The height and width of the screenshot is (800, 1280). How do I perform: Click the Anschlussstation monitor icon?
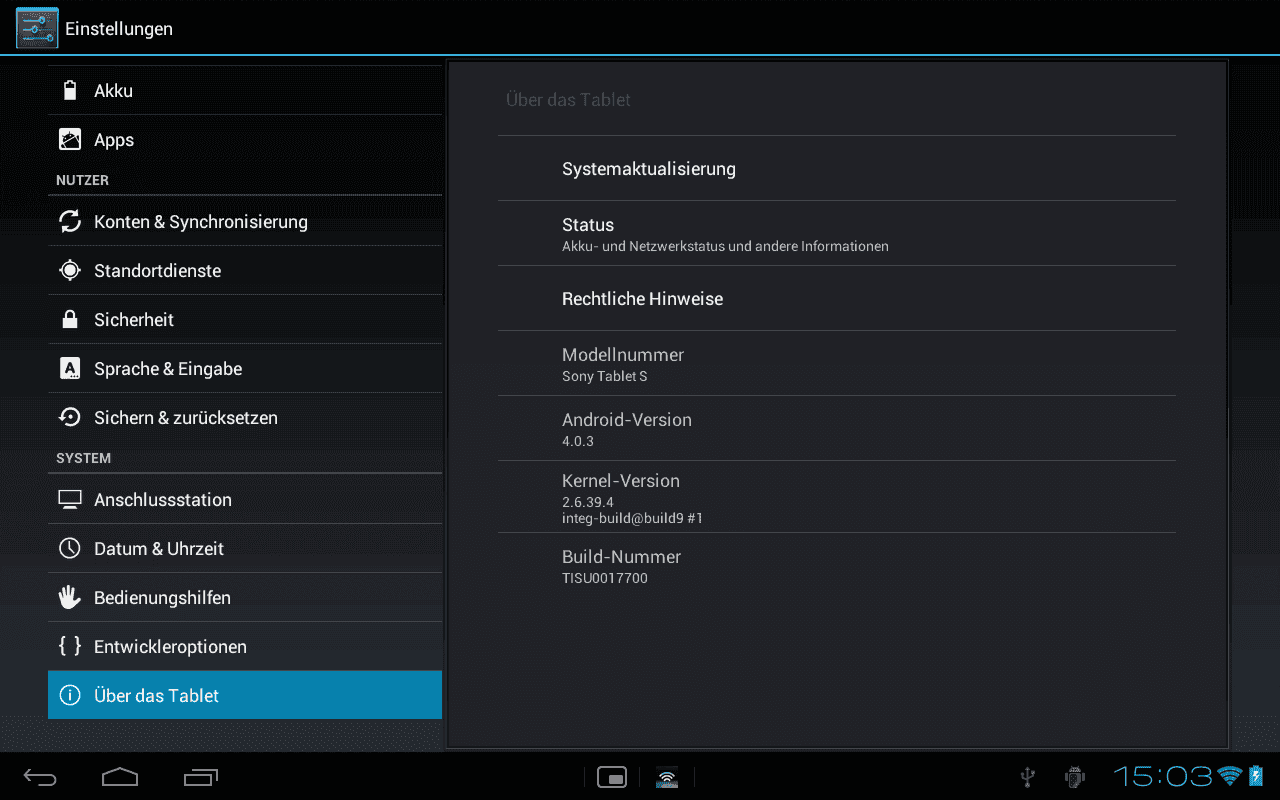pyautogui.click(x=70, y=499)
